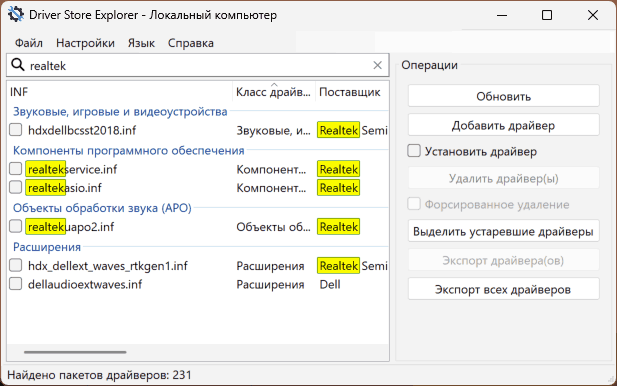Check the hdxdellbcsst2018.inf driver checkbox

pyautogui.click(x=16, y=129)
